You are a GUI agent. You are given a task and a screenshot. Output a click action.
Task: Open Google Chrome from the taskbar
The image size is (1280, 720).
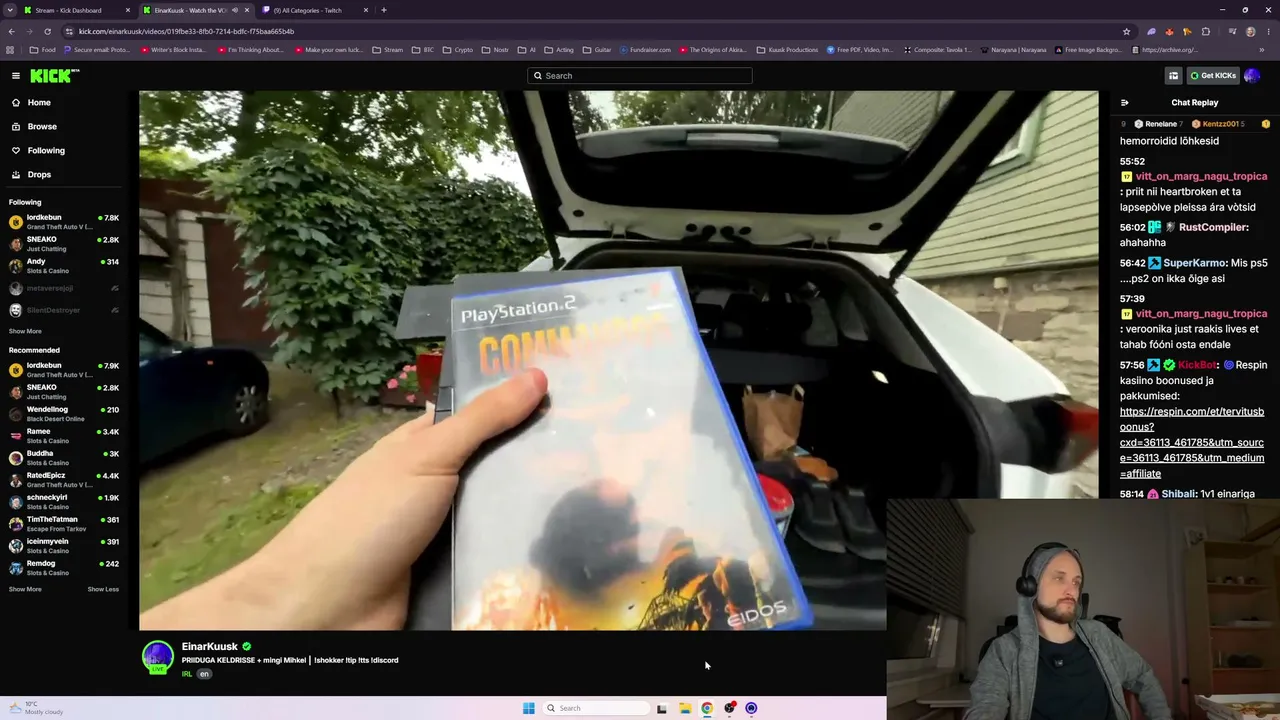point(707,708)
